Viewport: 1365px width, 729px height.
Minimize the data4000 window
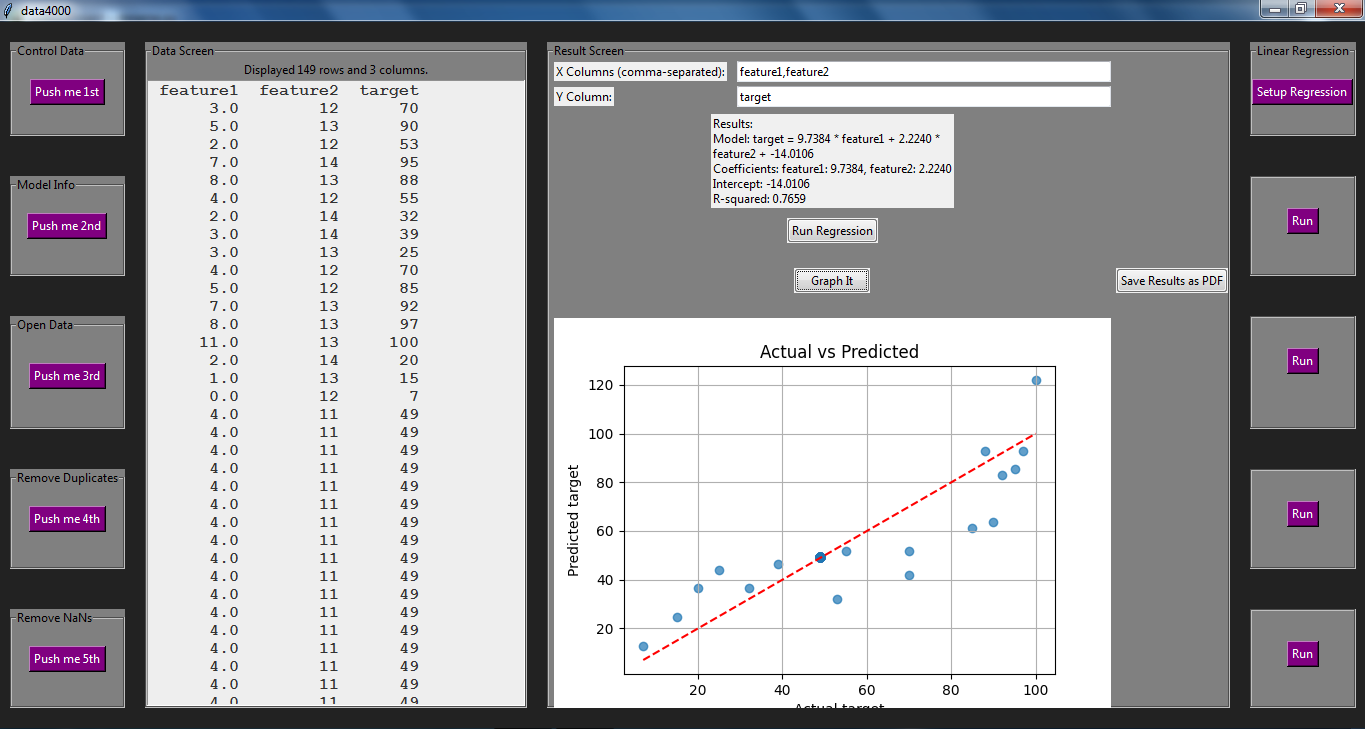pyautogui.click(x=1273, y=9)
